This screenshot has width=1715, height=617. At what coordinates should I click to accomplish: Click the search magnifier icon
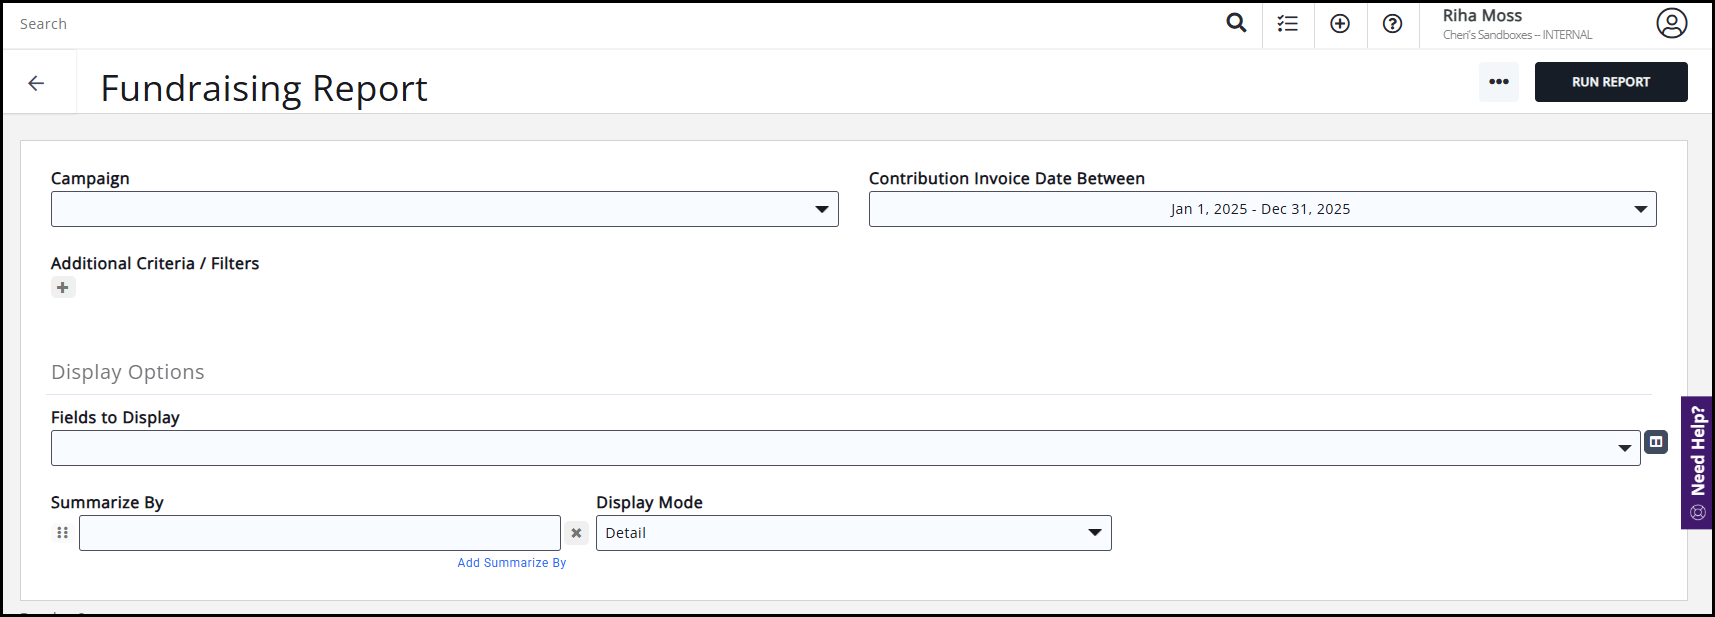1236,23
